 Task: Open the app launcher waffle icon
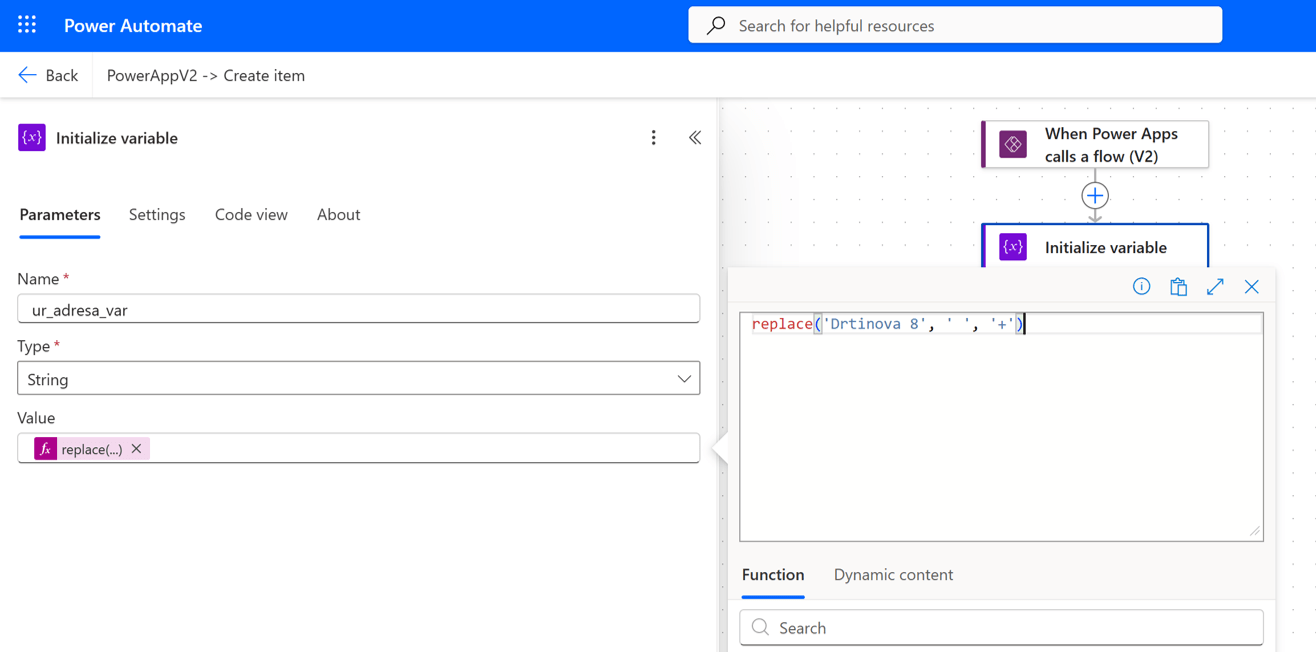coord(27,25)
